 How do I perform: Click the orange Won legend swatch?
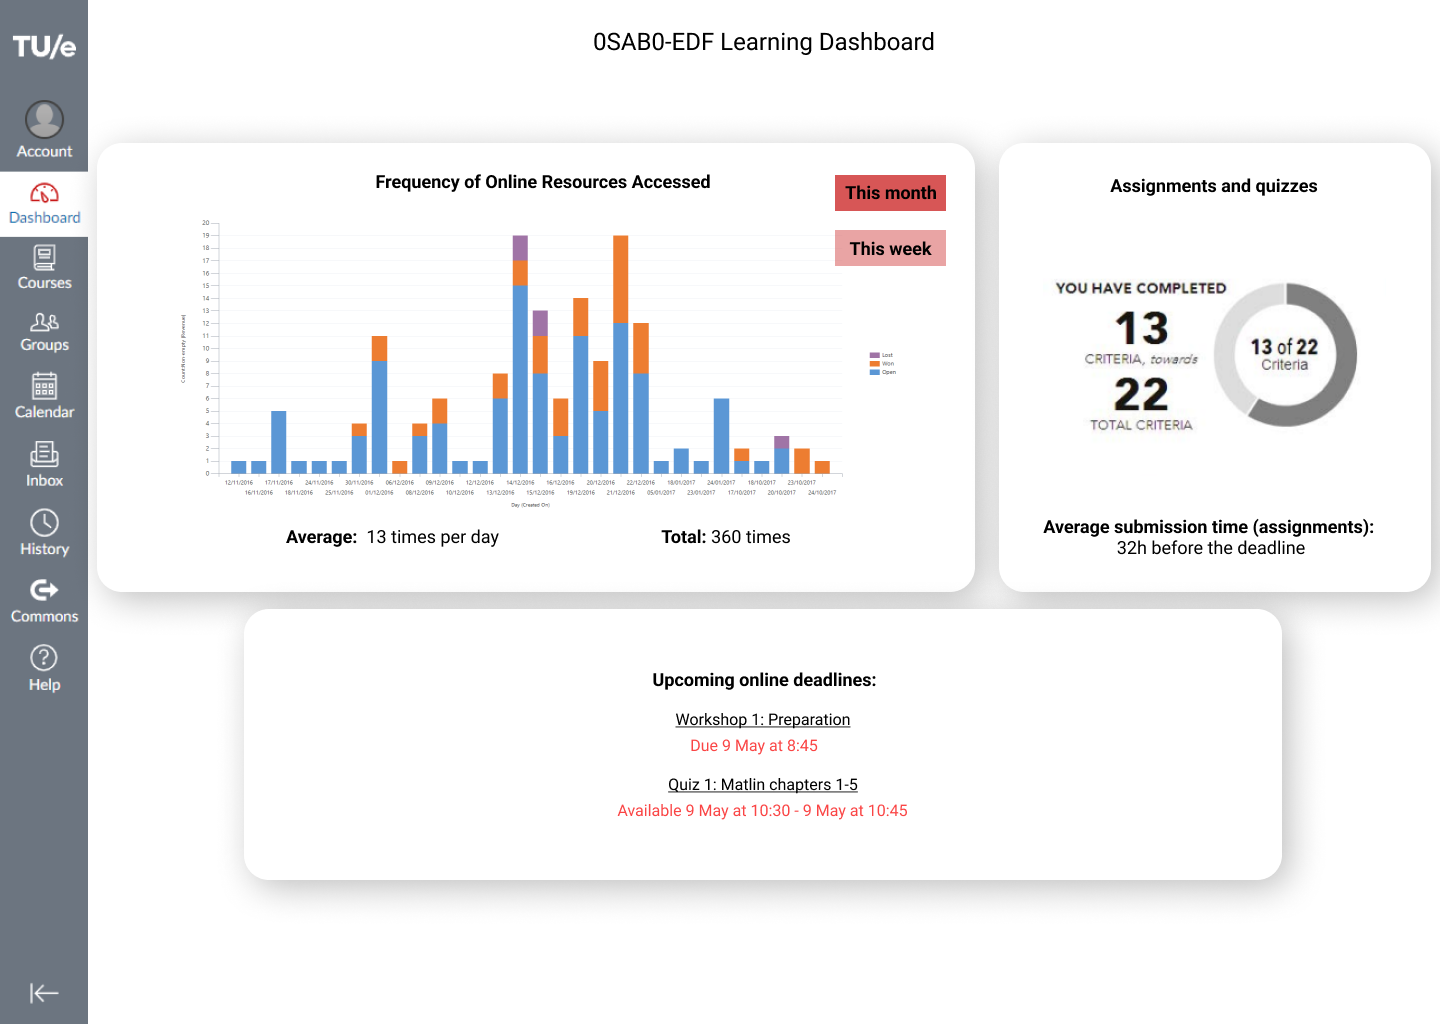point(875,364)
